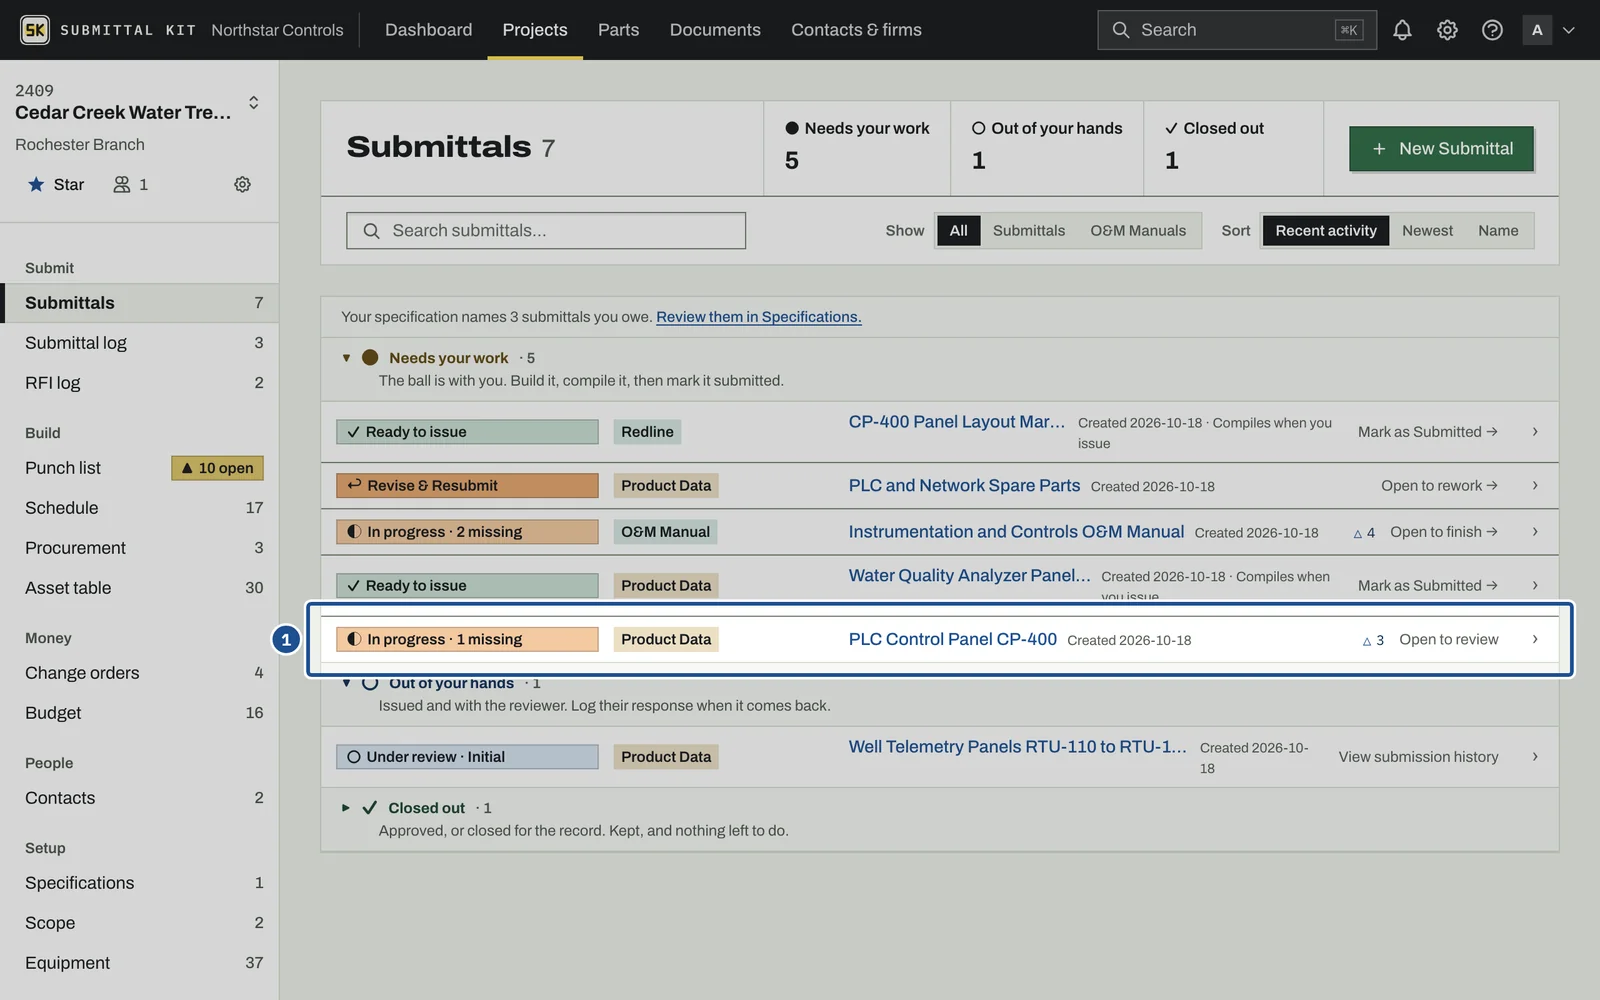Viewport: 1600px width, 1000px height.
Task: Open row chevron for PLC and Network Spare Parts
Action: tap(1535, 485)
